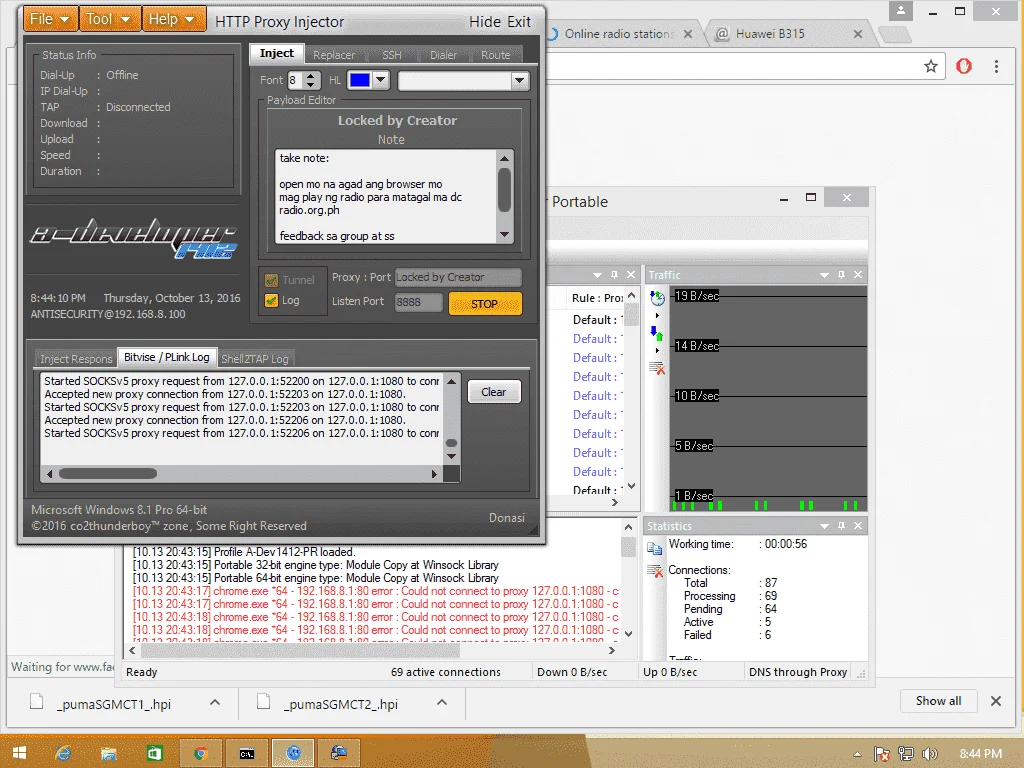Image resolution: width=1024 pixels, height=768 pixels.
Task: Clear the log with the Clear button
Action: (x=494, y=392)
